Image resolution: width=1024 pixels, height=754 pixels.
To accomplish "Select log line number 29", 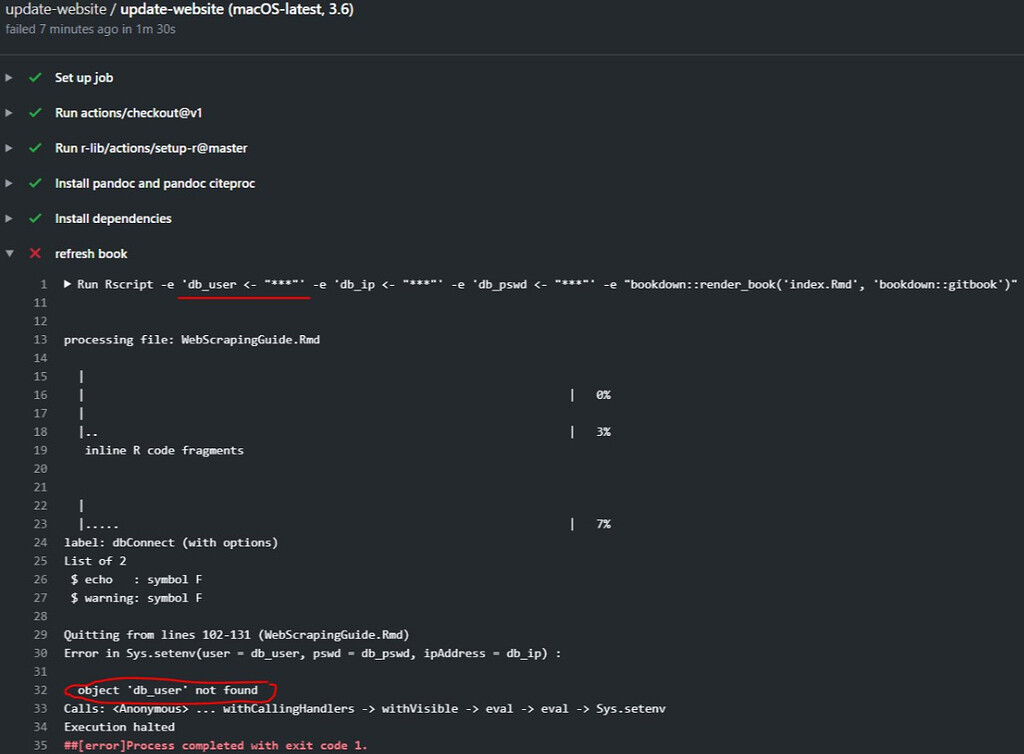I will (x=40, y=635).
